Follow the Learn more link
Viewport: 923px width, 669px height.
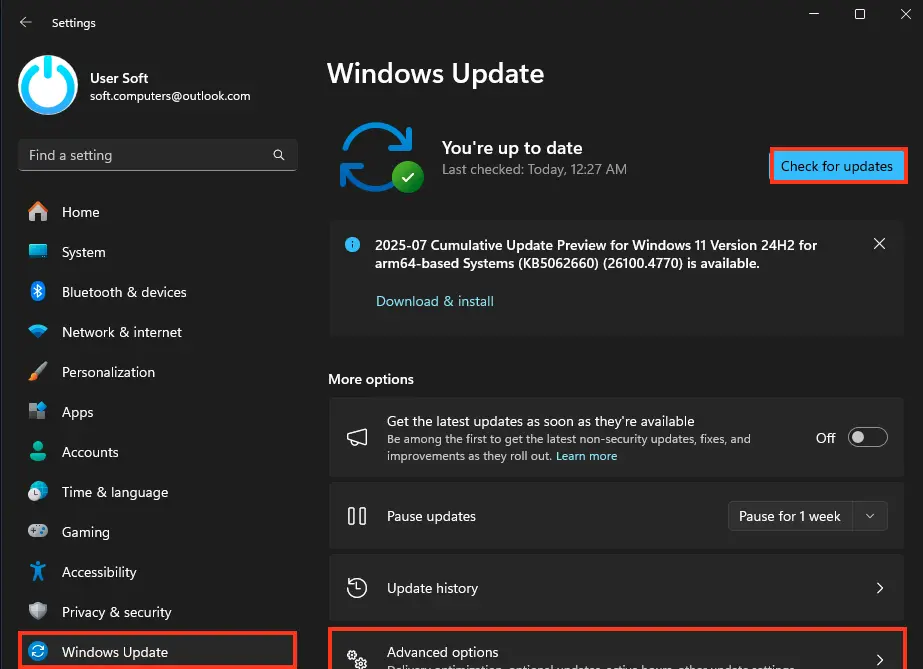click(586, 456)
